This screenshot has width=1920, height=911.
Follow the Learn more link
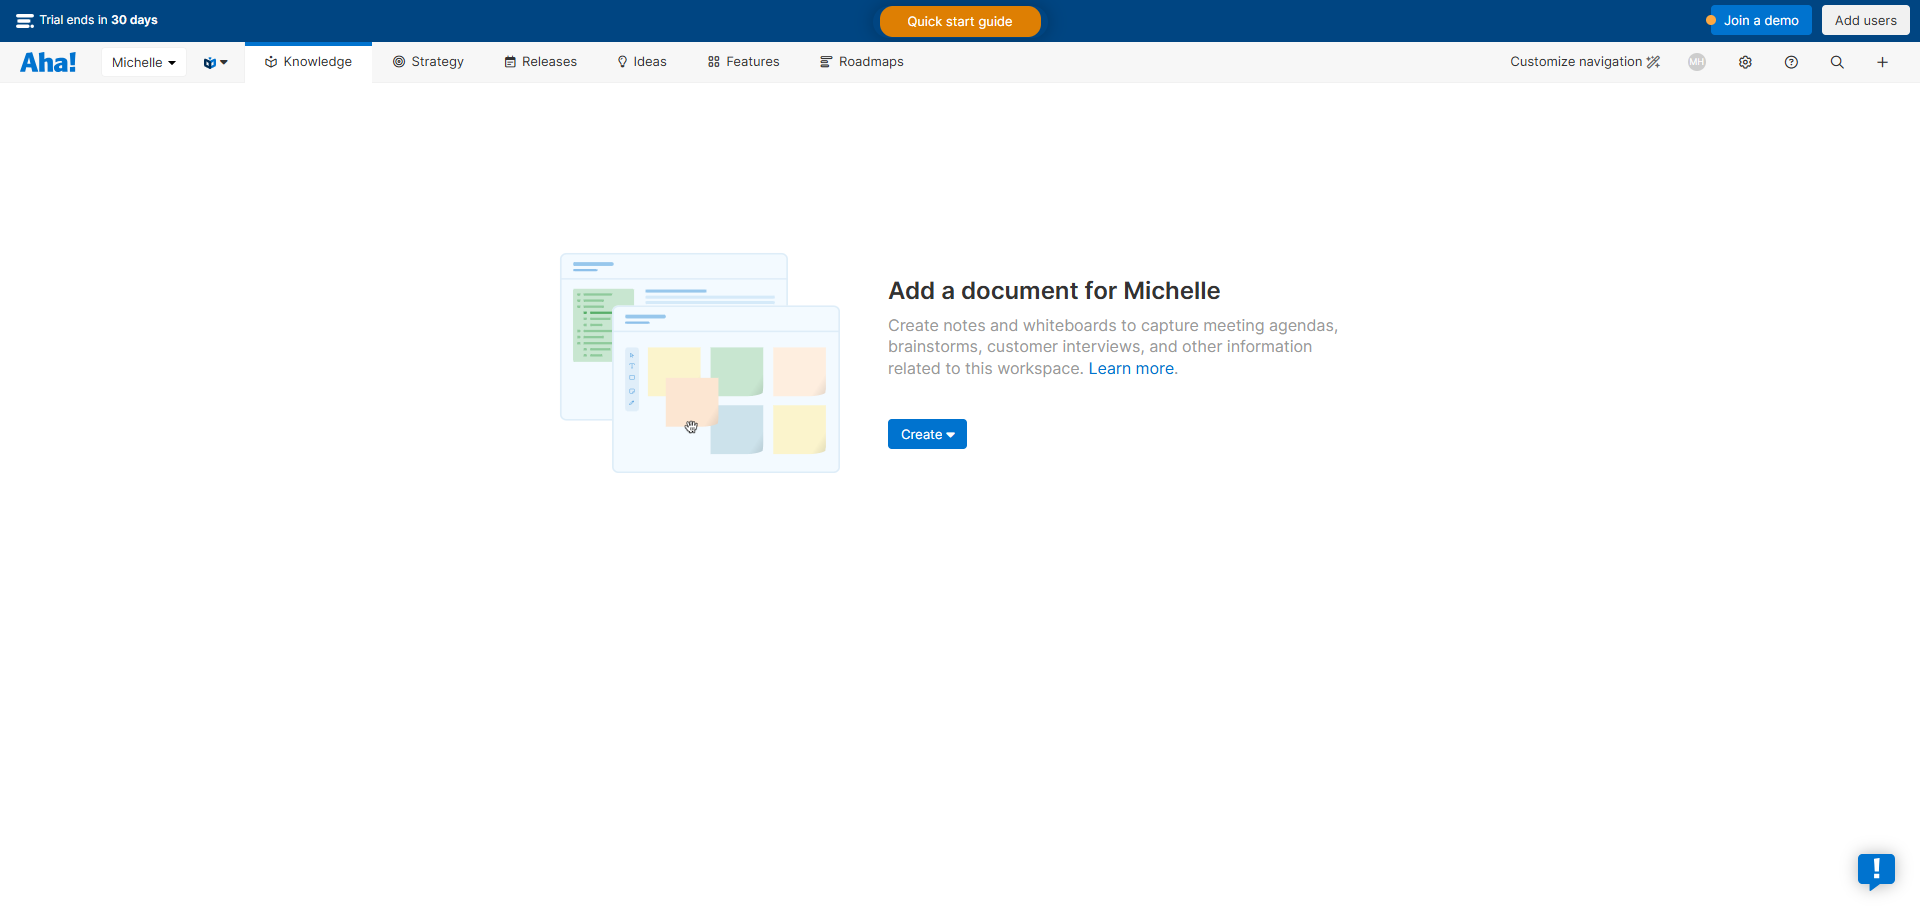1131,369
